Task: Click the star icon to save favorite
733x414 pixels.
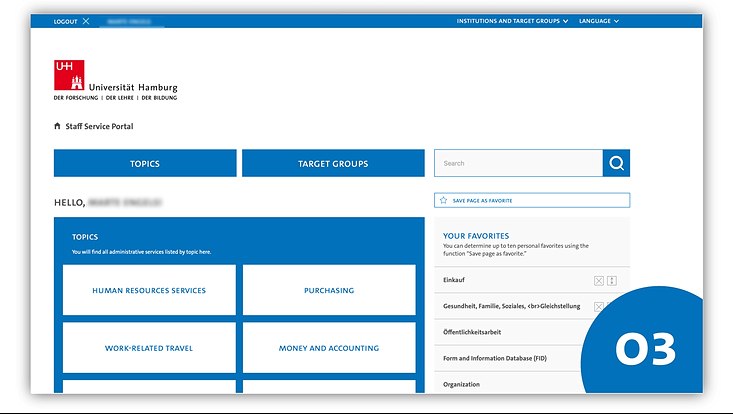Action: point(443,200)
